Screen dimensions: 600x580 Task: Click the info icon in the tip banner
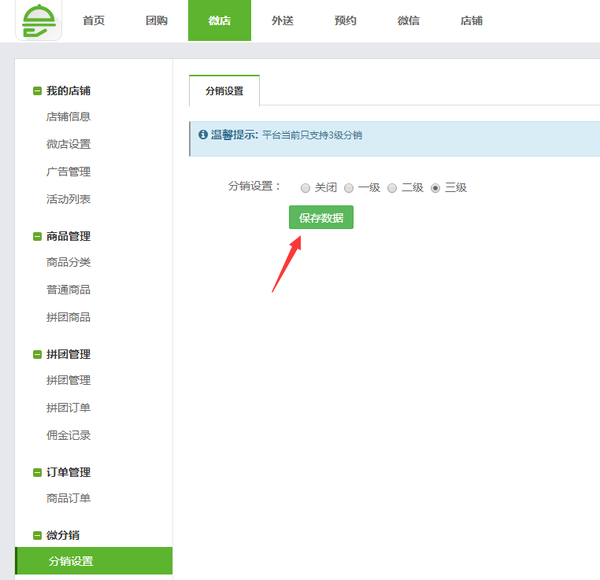click(x=203, y=134)
